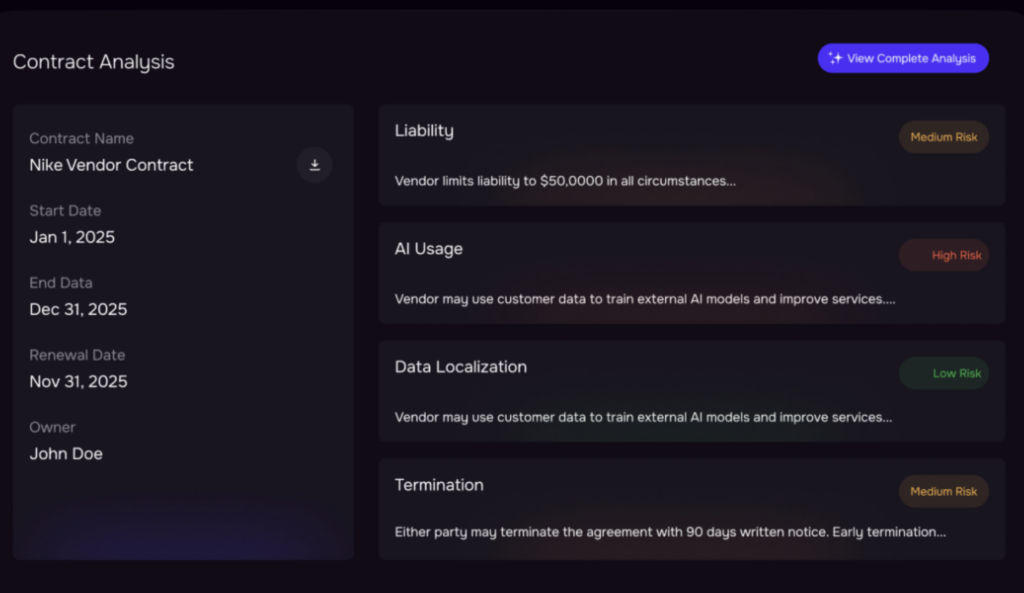This screenshot has width=1024, height=593.
Task: Click the End Date value Dec 31, 2025
Action: (x=78, y=309)
